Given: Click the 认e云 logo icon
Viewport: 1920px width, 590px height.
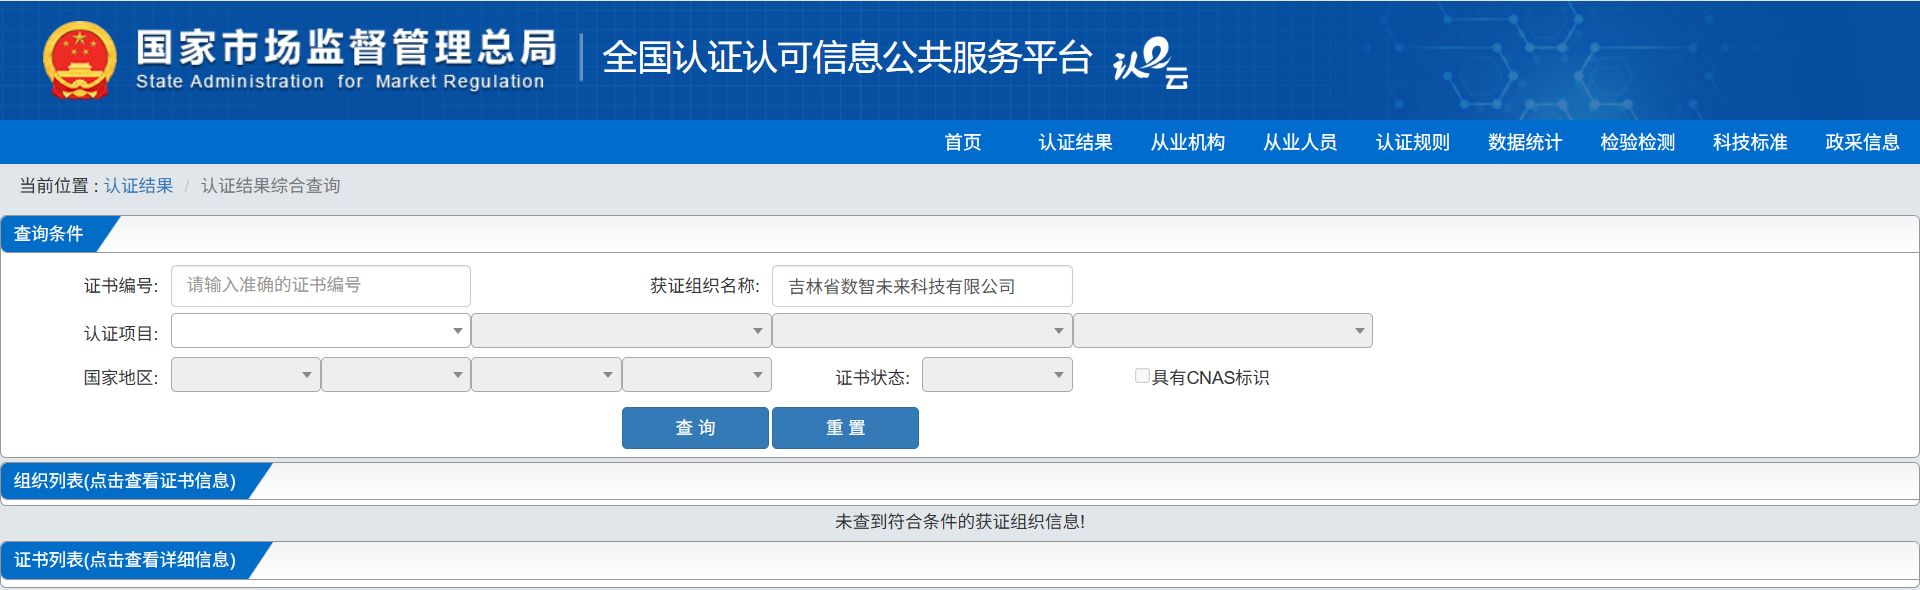Looking at the screenshot, I should point(1151,63).
